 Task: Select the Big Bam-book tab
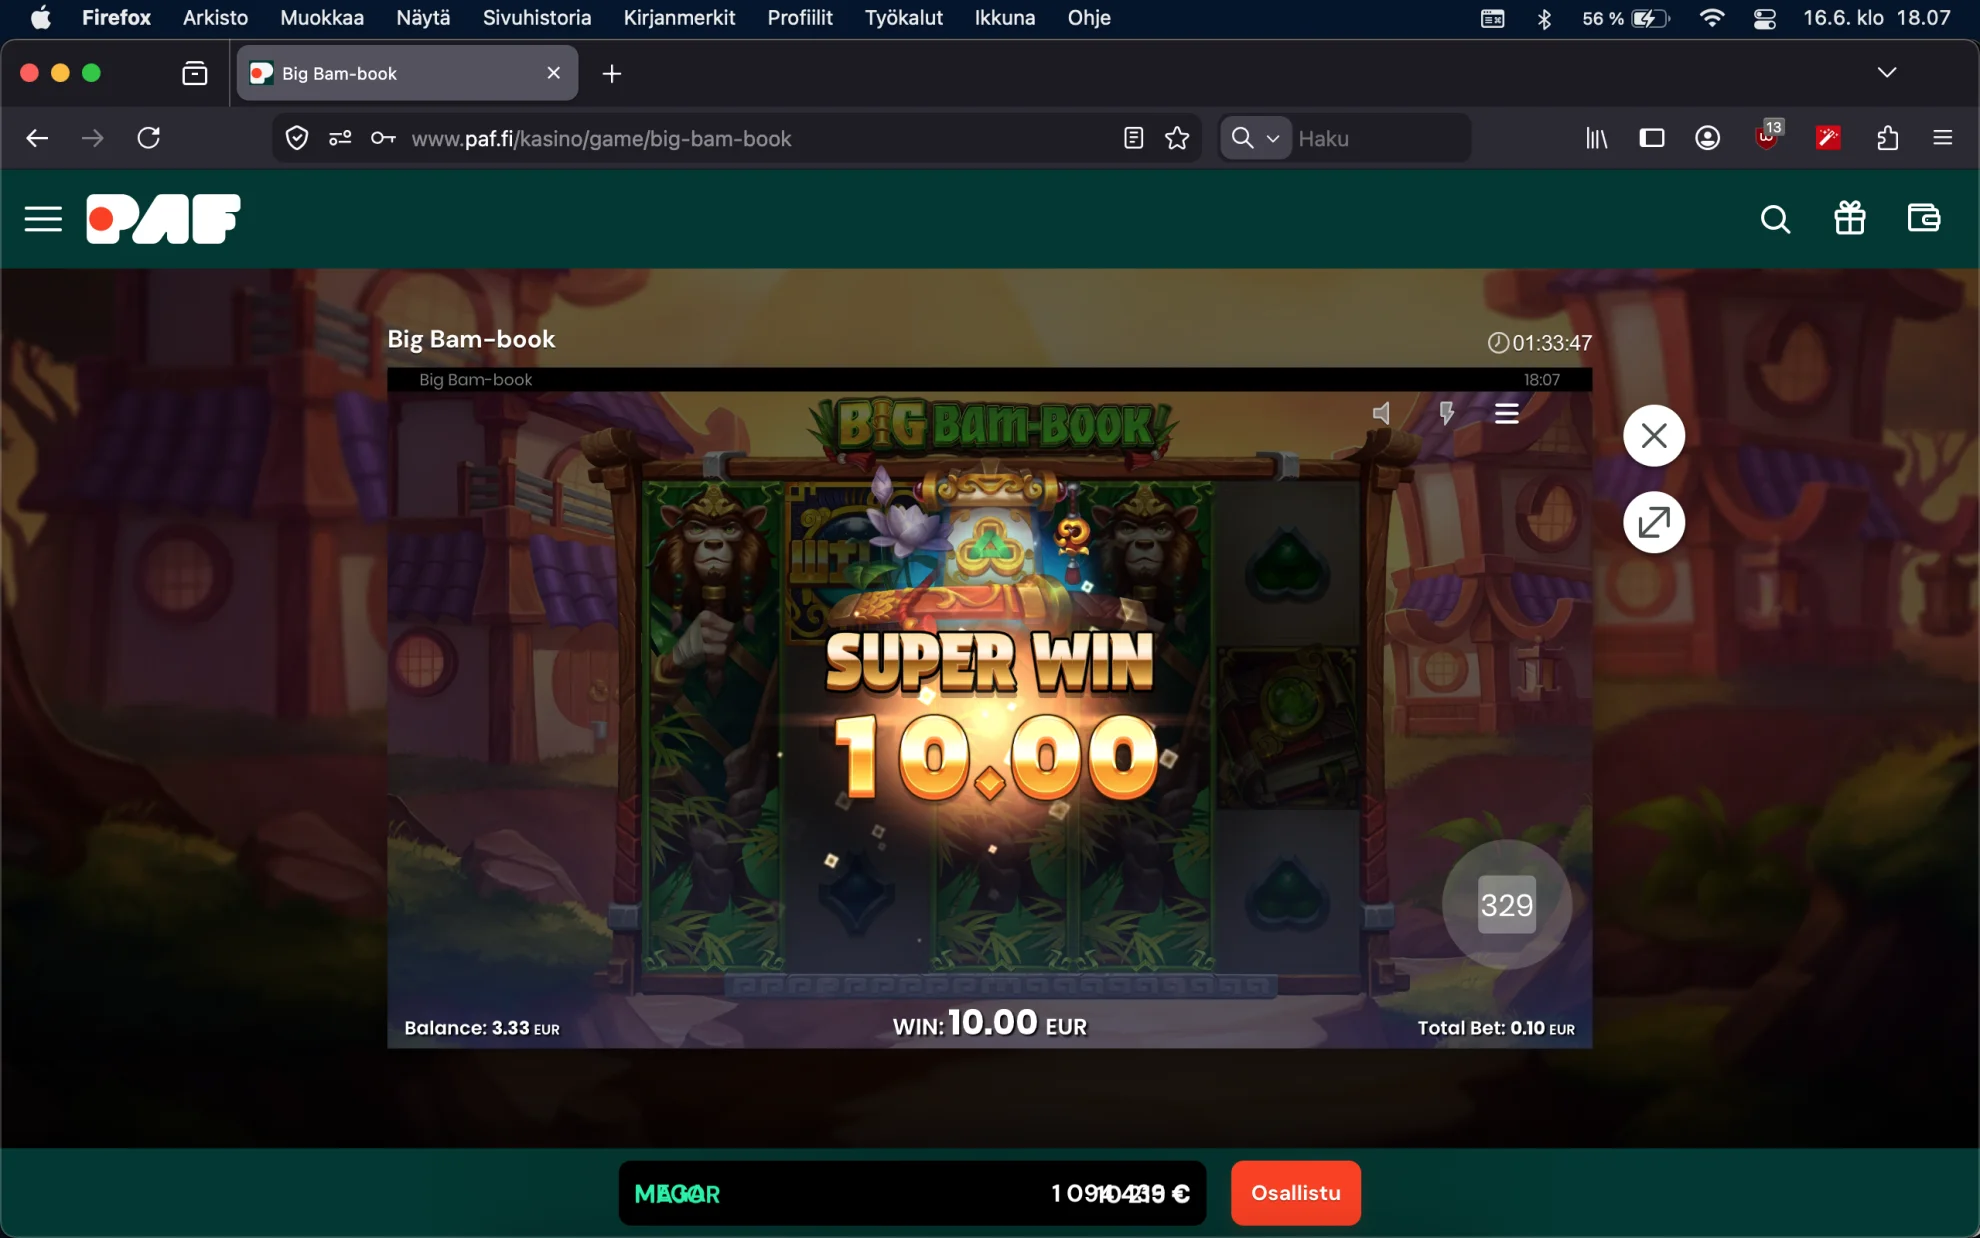tap(407, 73)
